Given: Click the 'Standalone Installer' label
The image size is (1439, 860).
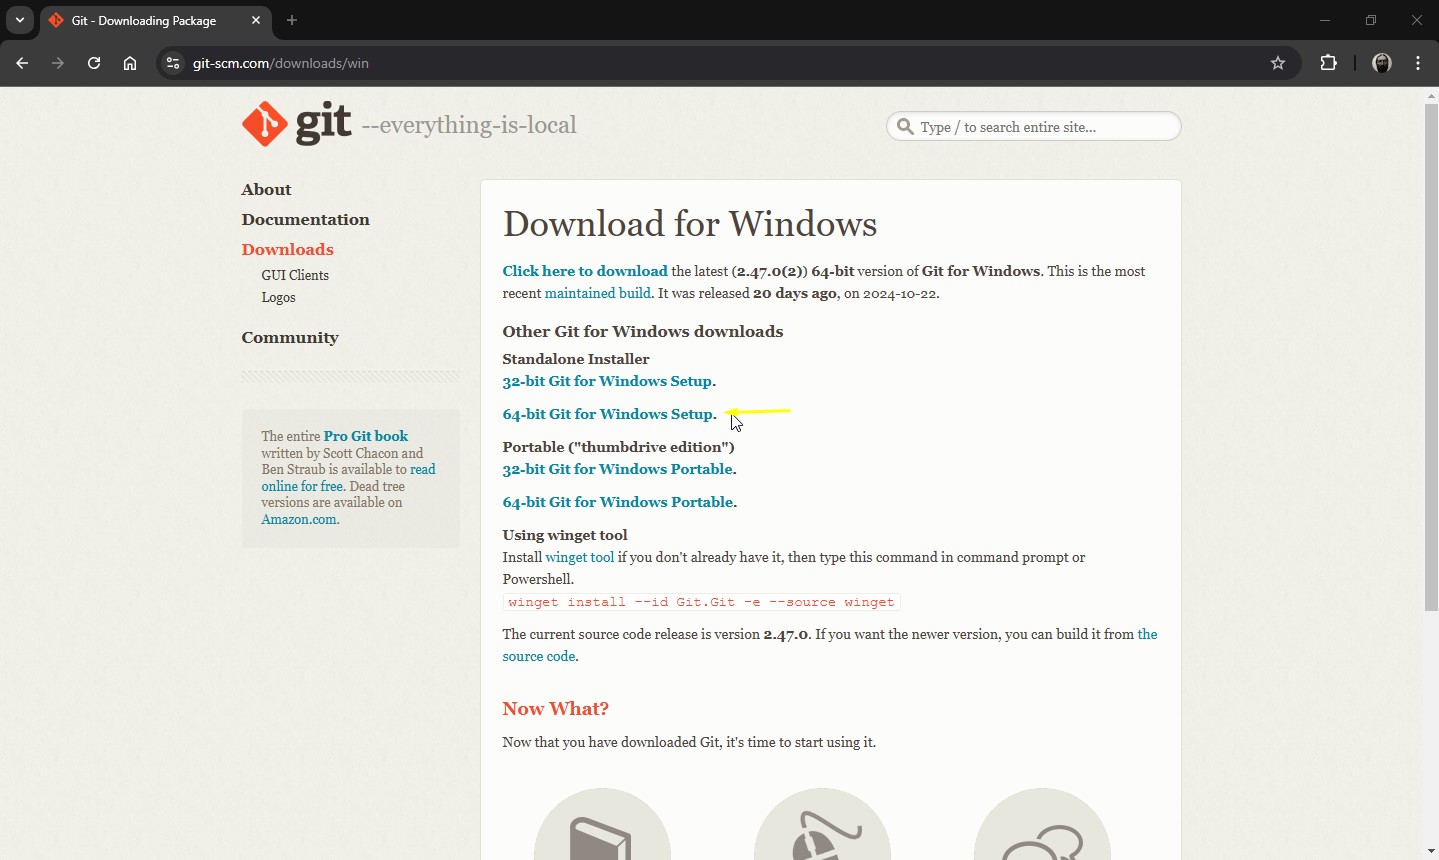Looking at the screenshot, I should [x=576, y=359].
